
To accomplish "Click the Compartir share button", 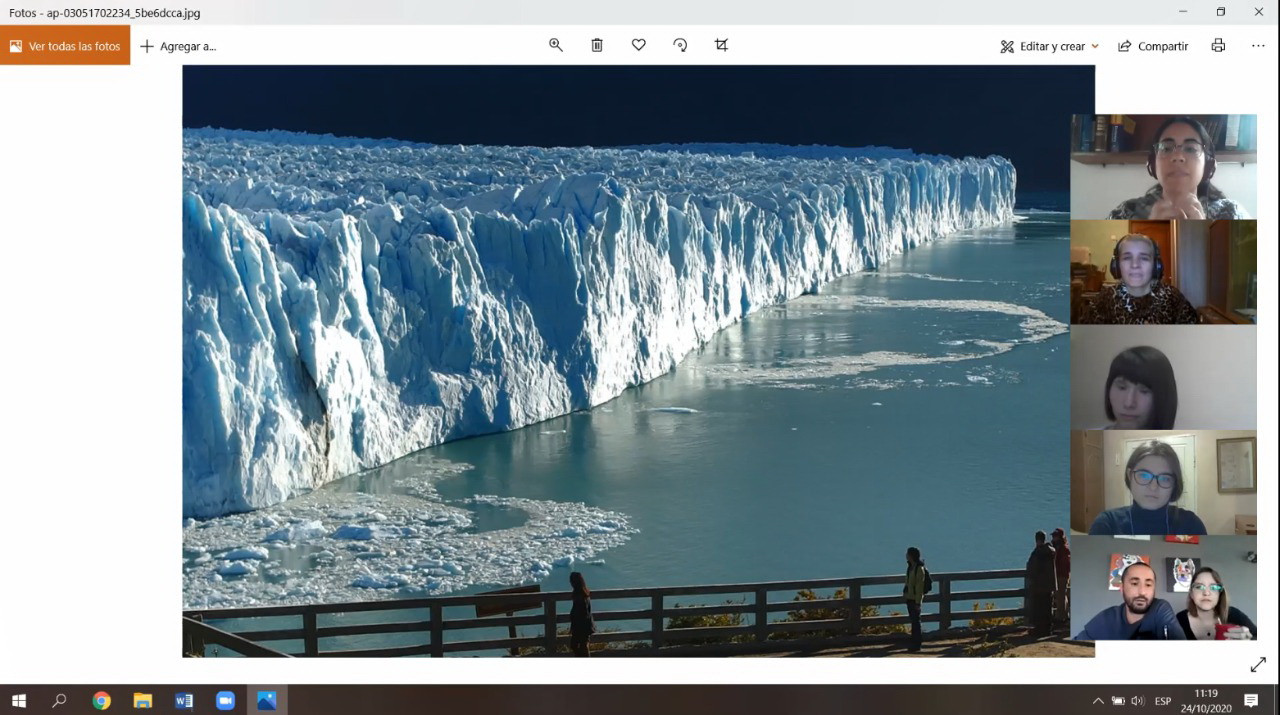I will coord(1153,46).
